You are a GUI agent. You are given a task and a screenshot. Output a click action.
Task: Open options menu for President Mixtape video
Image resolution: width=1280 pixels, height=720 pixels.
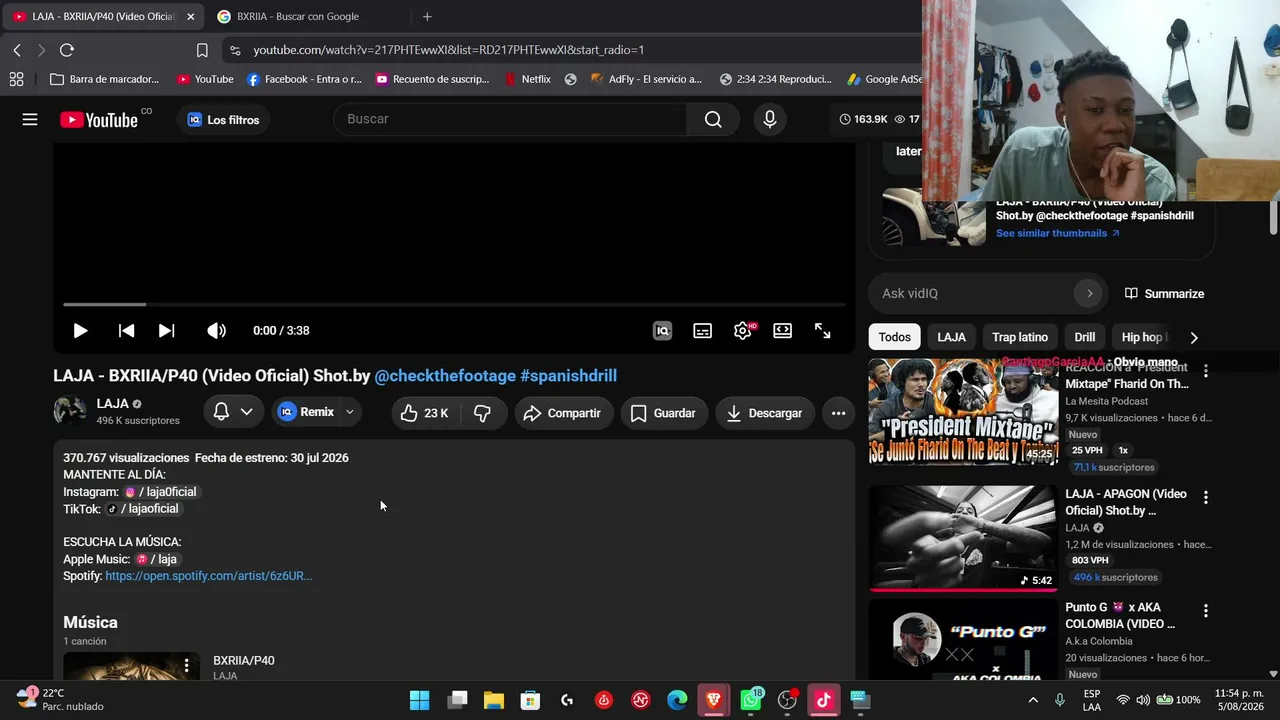(x=1206, y=371)
